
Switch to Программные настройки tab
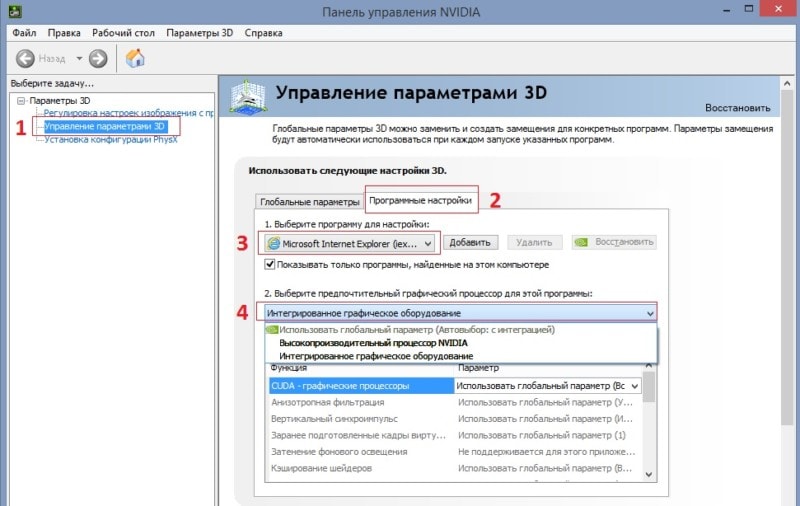coord(420,200)
